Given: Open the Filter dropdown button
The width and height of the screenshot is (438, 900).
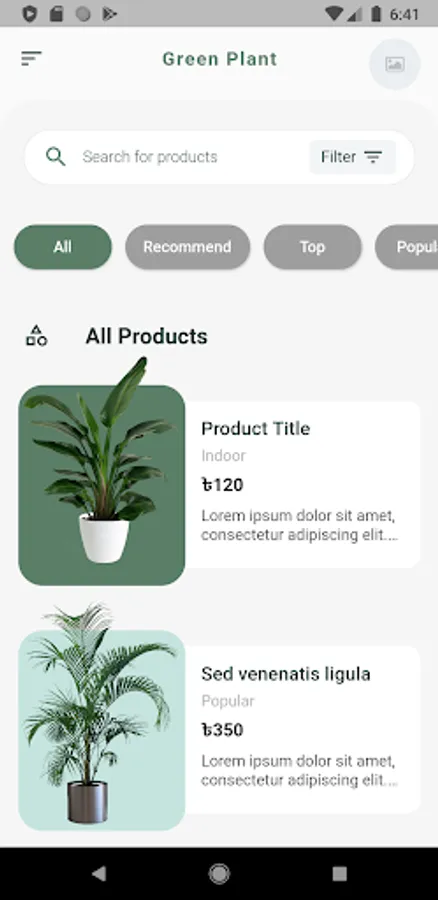Looking at the screenshot, I should 352,157.
